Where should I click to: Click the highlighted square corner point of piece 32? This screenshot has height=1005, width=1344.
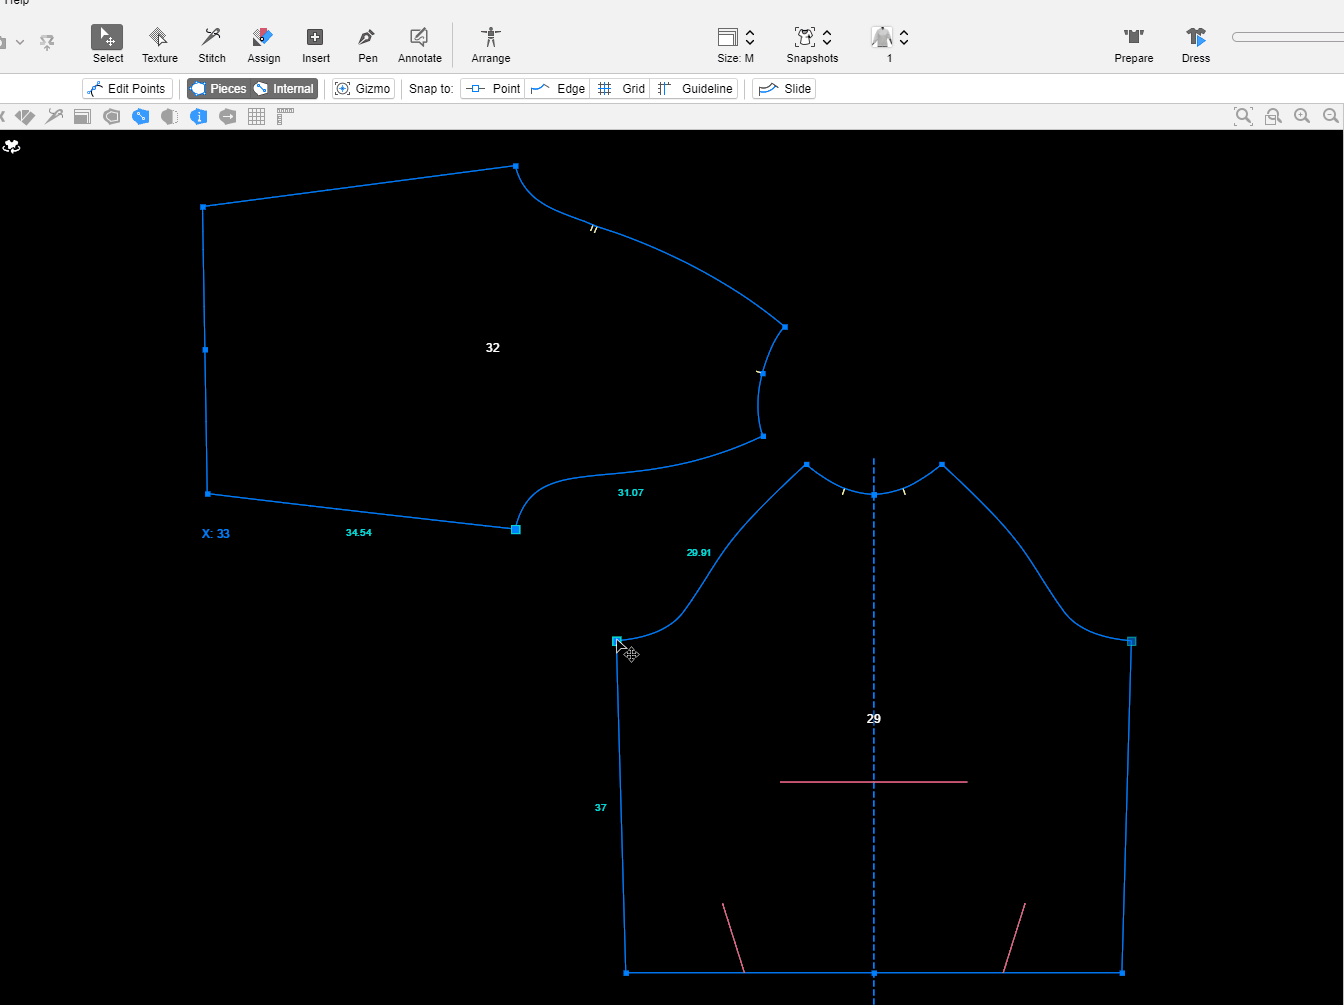[x=516, y=529]
